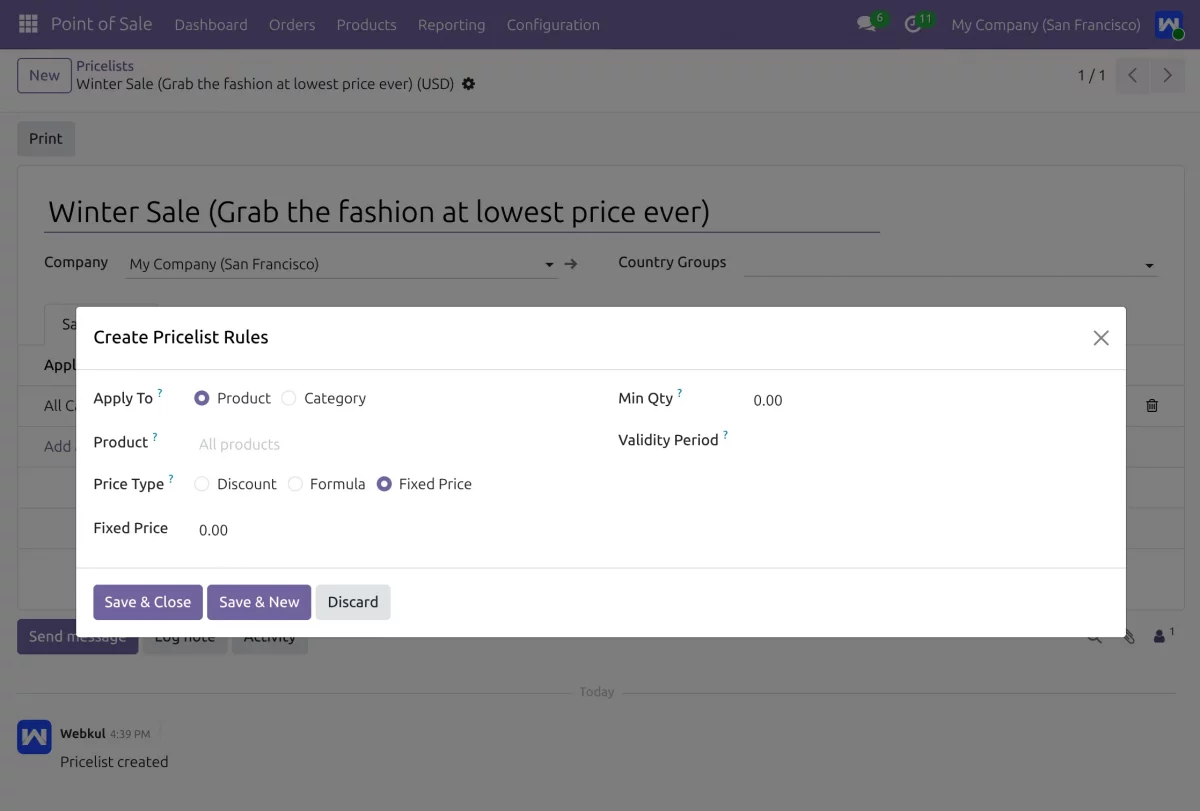Open company switcher My Company (San Francisco)
The height and width of the screenshot is (811, 1200).
point(1045,25)
